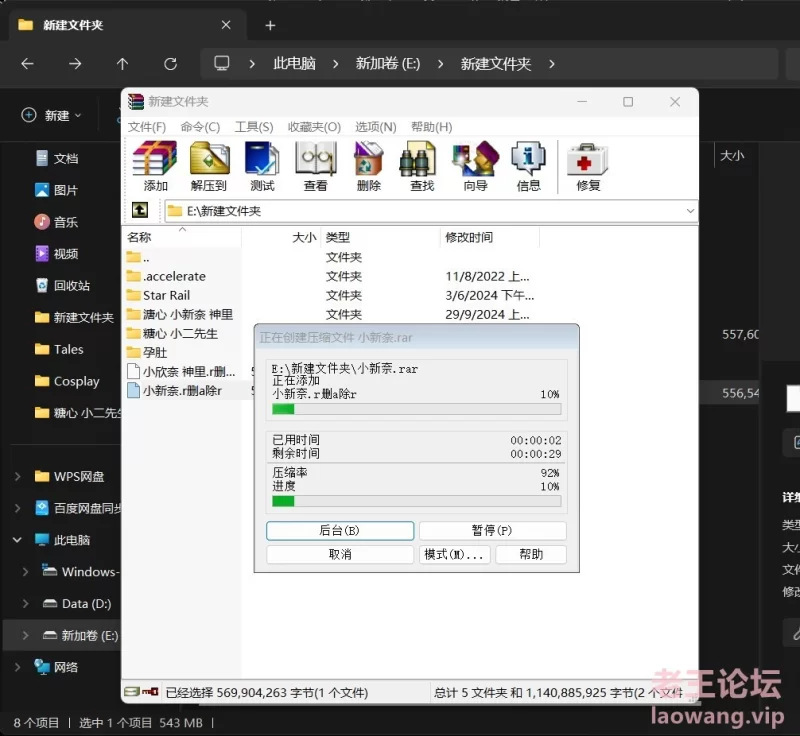
Task: Open Cosplay folder in Explorer sidebar
Action: pyautogui.click(x=67, y=381)
